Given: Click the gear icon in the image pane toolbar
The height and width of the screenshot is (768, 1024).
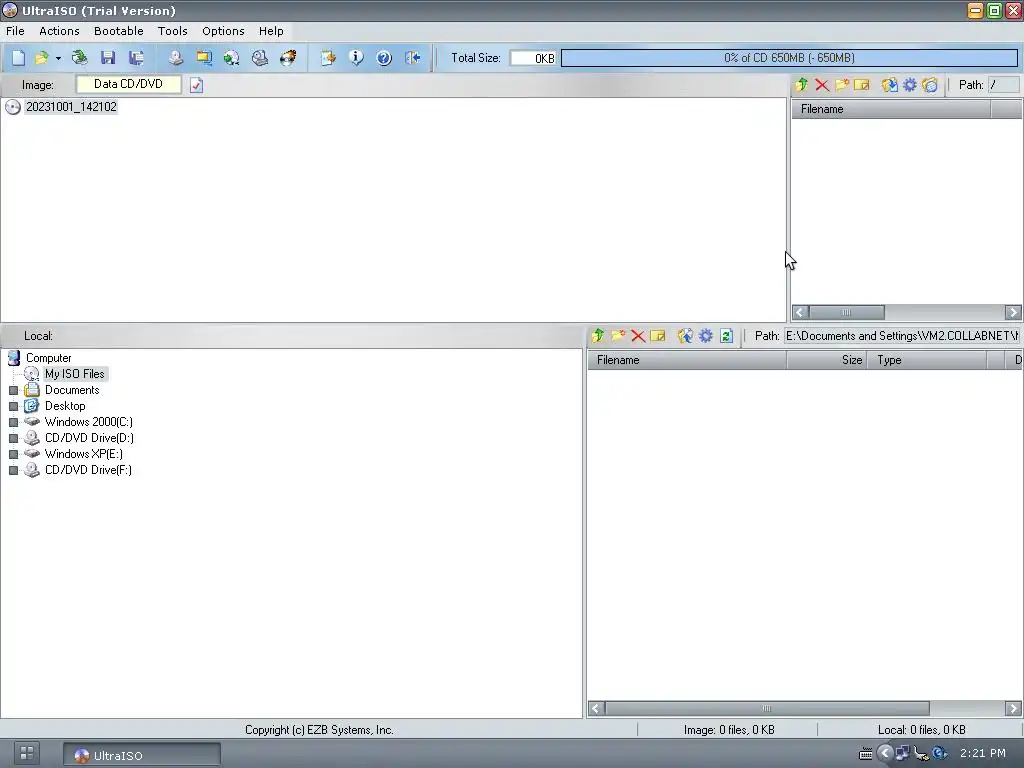Looking at the screenshot, I should [x=909, y=85].
